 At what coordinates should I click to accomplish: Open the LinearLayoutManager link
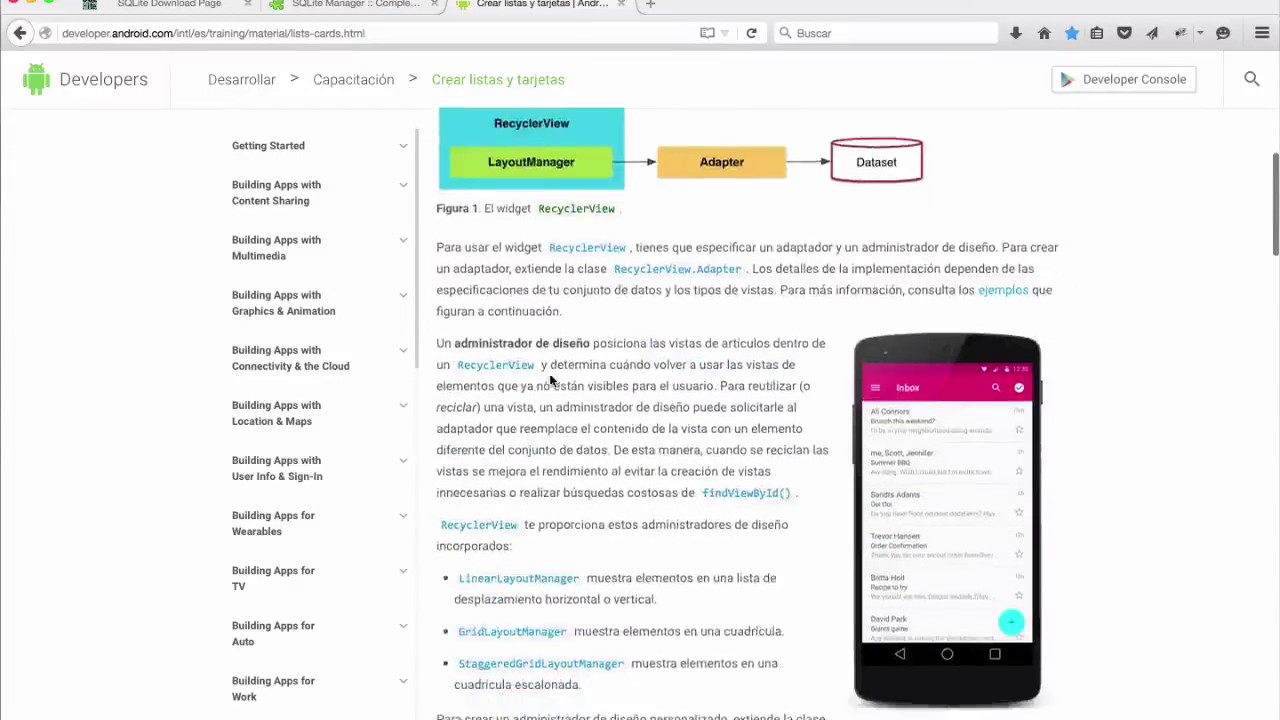click(519, 578)
